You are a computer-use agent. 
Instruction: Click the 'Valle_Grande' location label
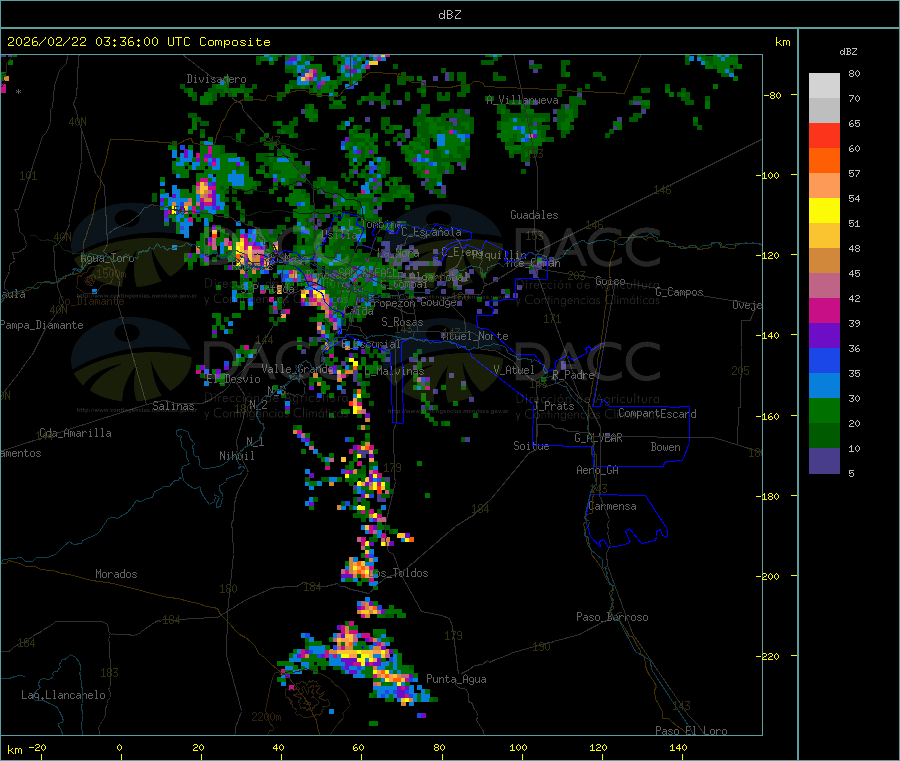[298, 368]
